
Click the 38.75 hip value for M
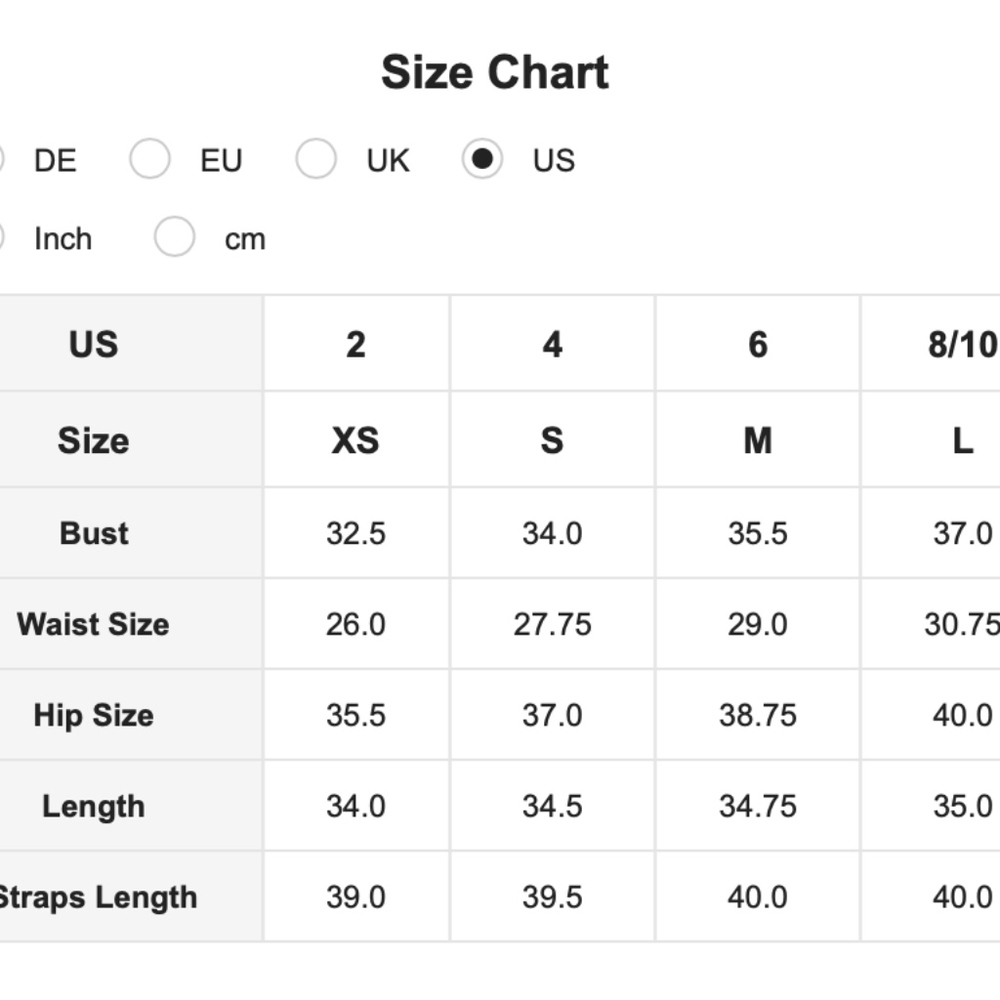(x=757, y=715)
